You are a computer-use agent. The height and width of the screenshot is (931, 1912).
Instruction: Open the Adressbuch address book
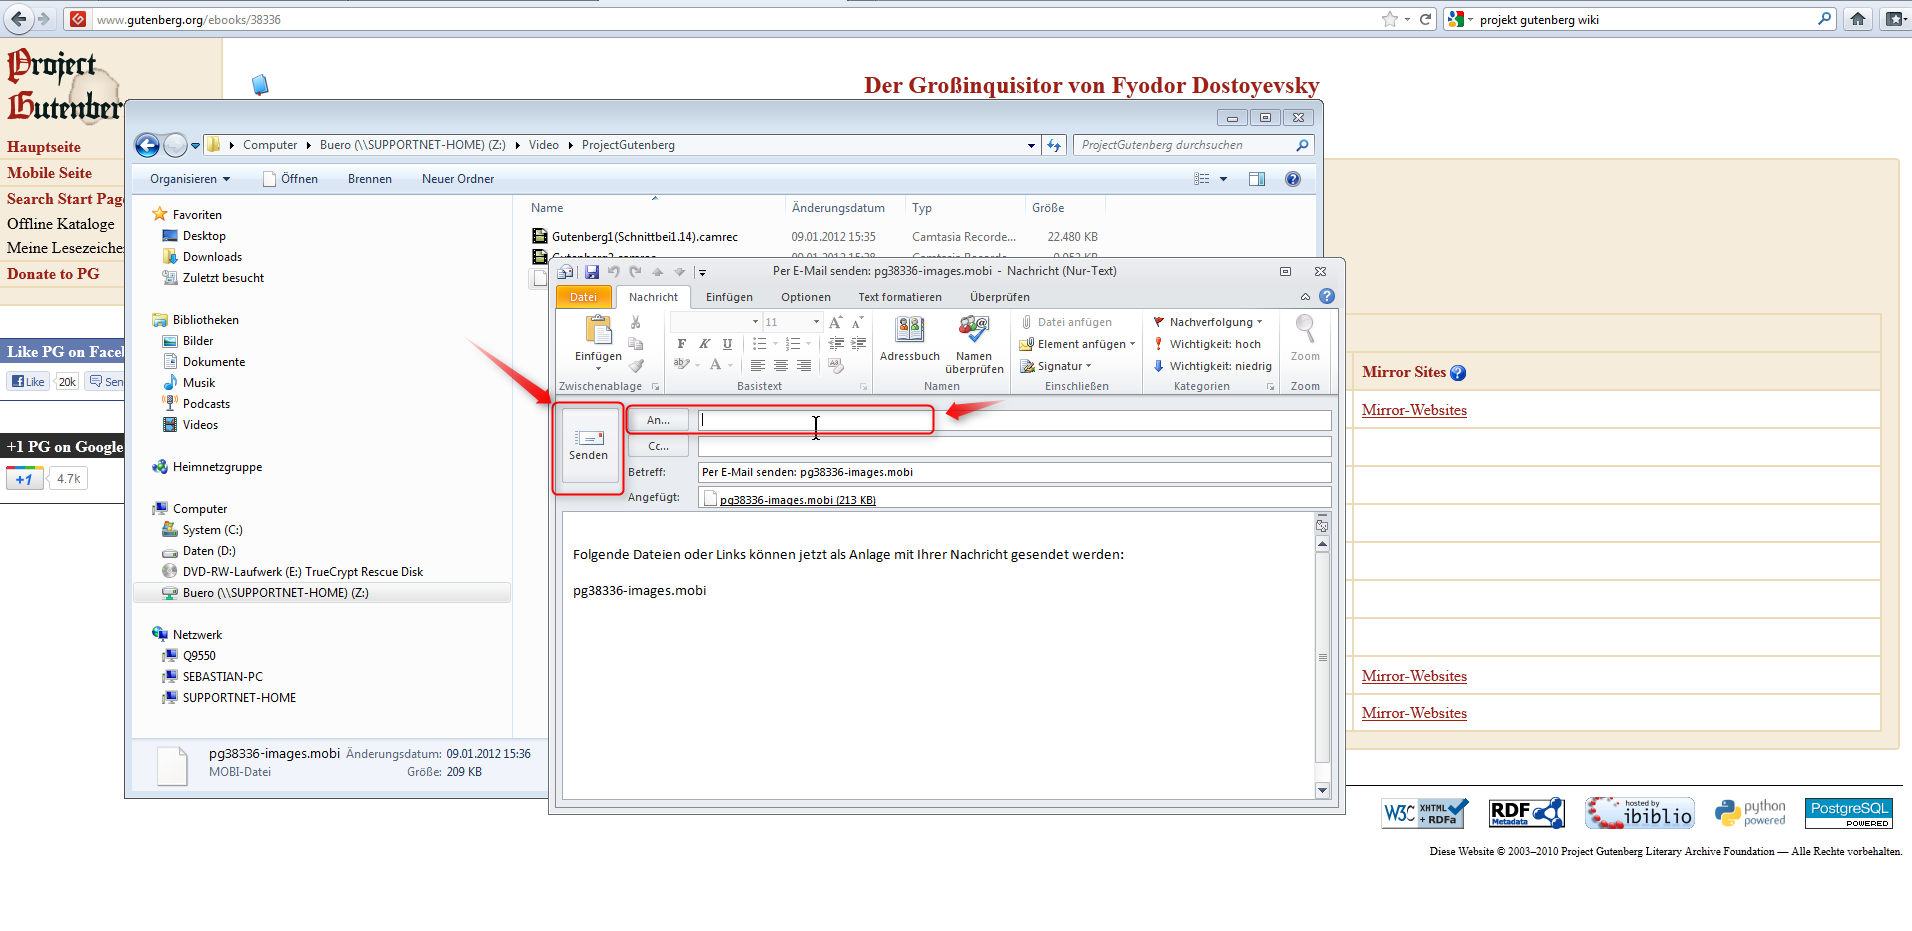tap(909, 338)
